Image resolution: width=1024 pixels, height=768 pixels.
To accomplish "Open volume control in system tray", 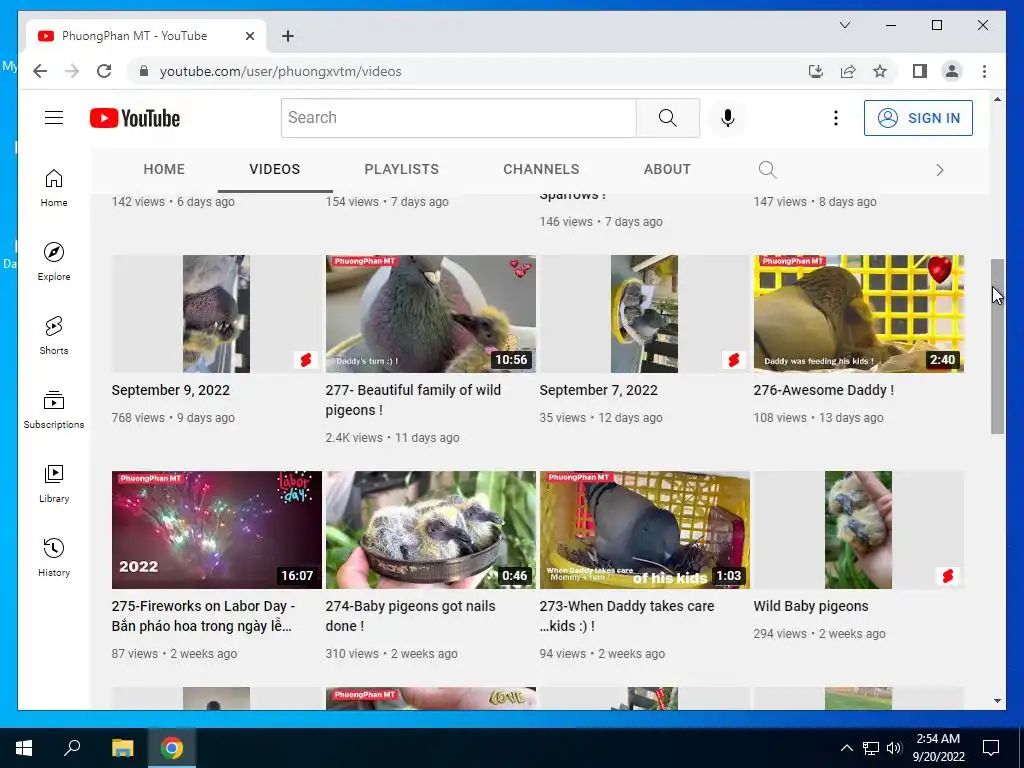I will (894, 748).
